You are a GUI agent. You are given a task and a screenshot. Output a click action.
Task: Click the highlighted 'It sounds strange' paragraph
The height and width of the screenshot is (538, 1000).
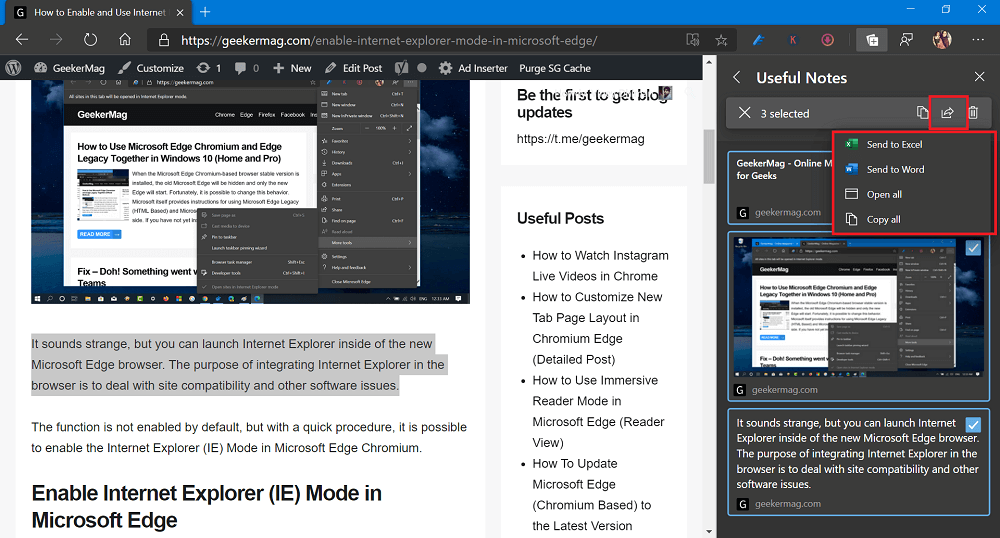238,365
